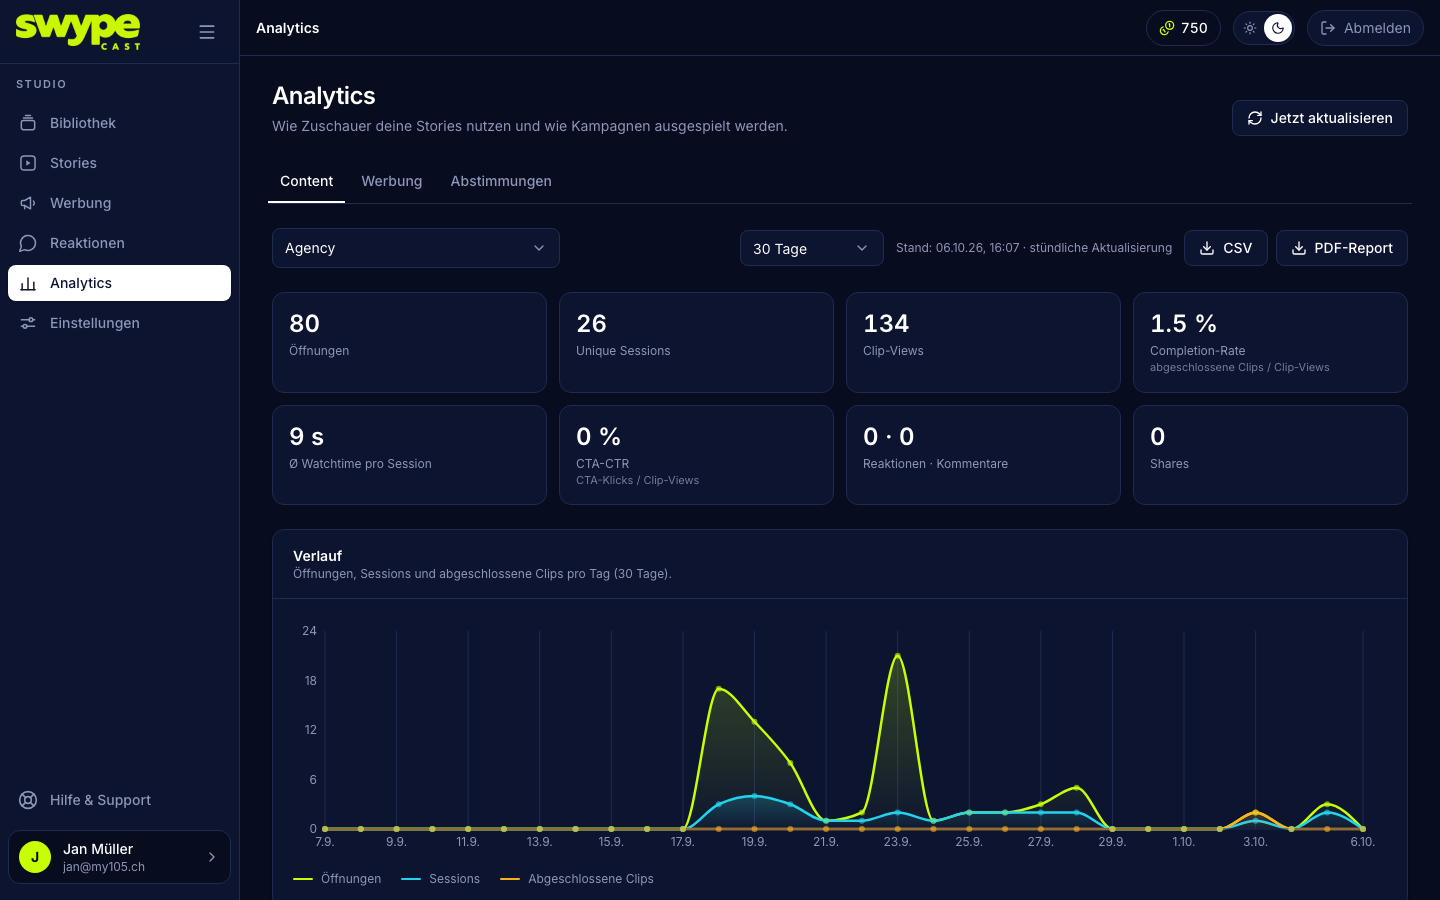Click the 134 Clip-Views stat card

tap(983, 342)
